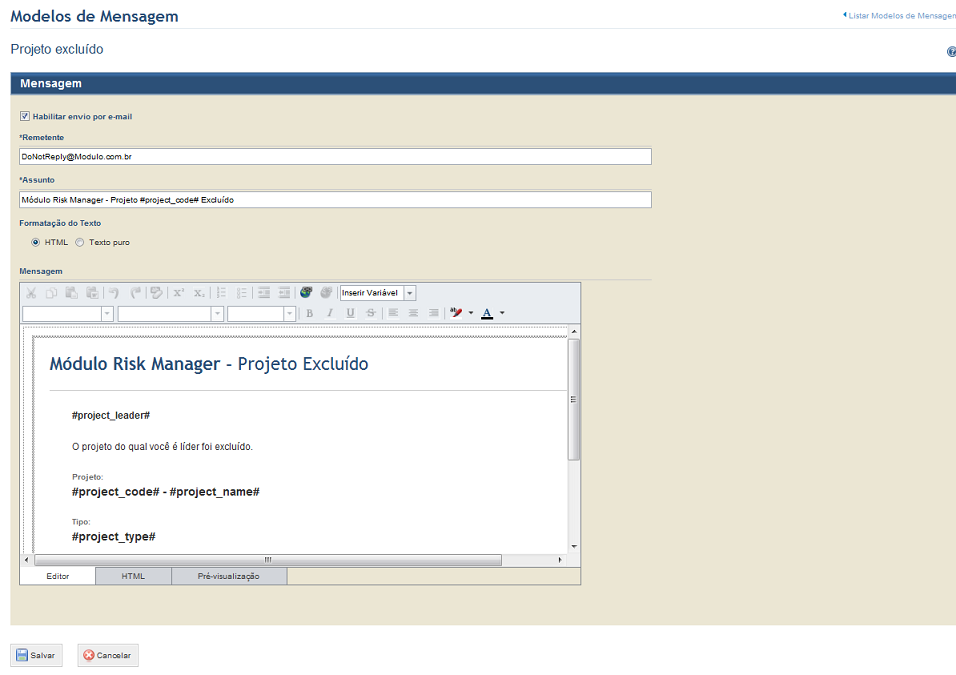This screenshot has height=675, width=956.
Task: Click the editor vertical scrollbar thumb
Action: click(x=574, y=399)
